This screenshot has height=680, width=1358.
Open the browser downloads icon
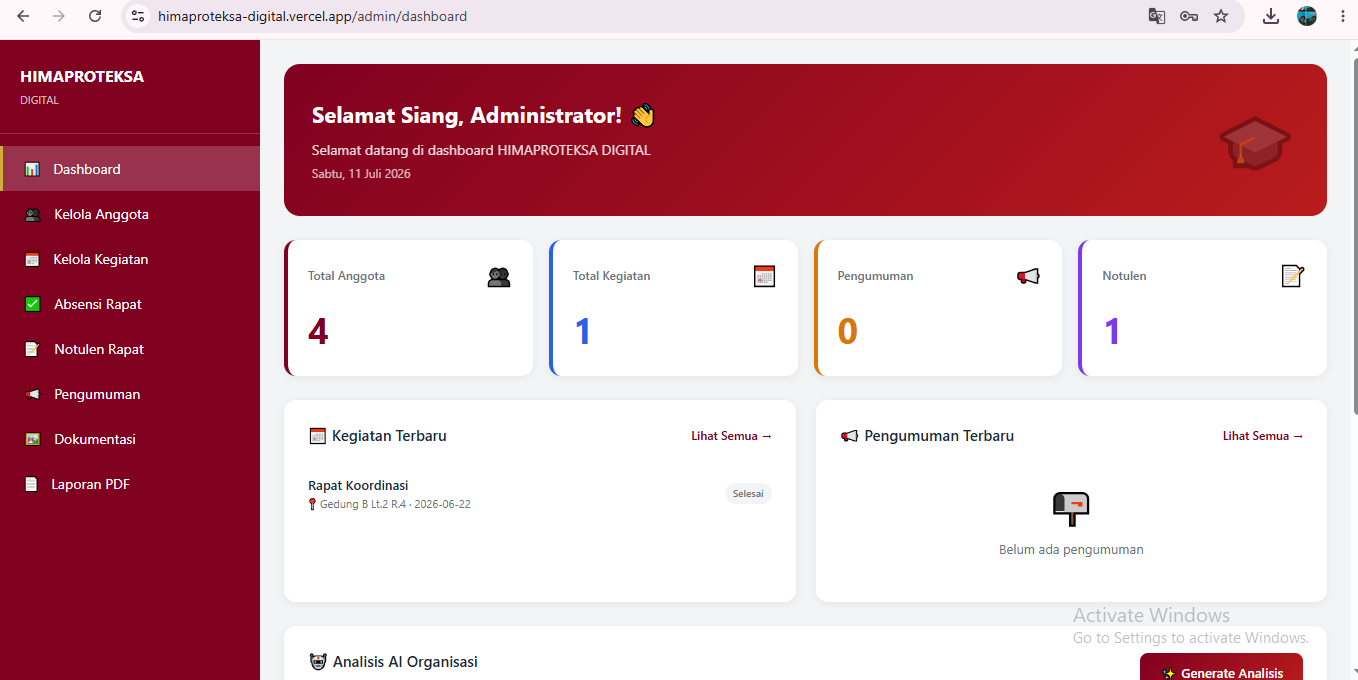point(1271,16)
